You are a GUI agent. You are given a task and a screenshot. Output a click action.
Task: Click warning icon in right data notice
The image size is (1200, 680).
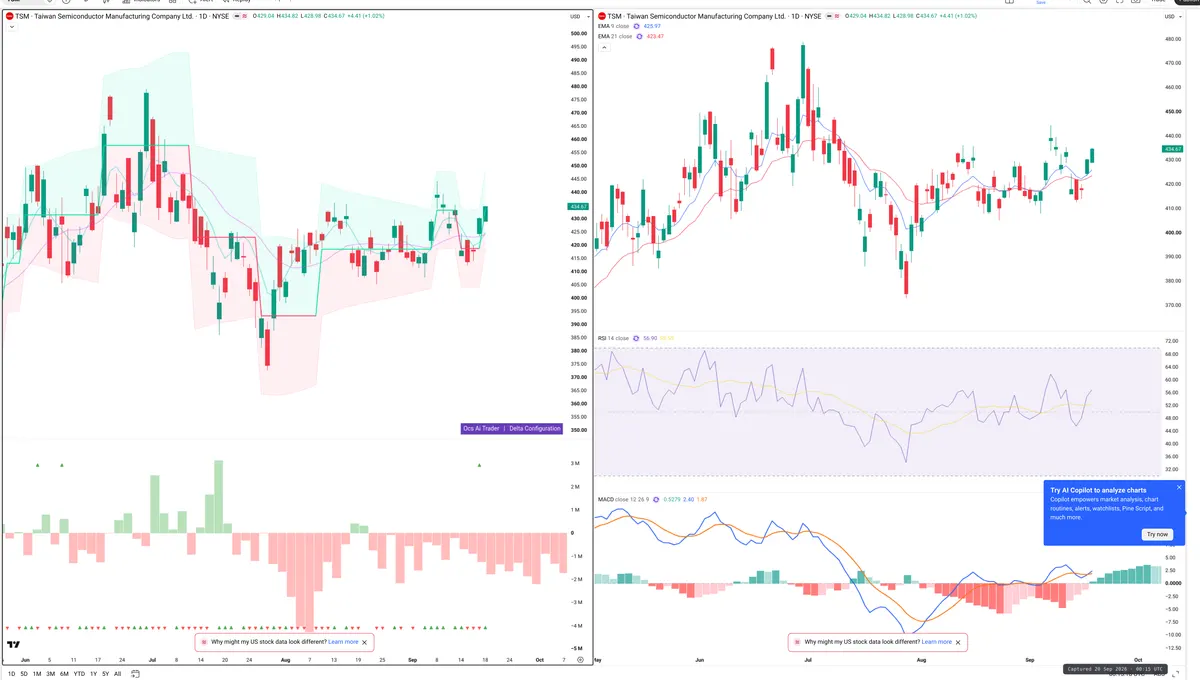point(797,642)
